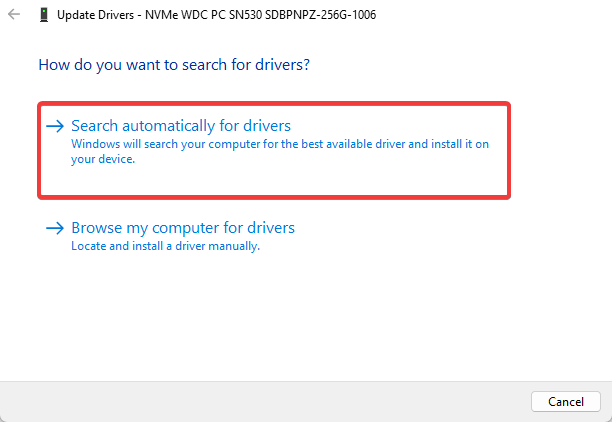Click blank gap between the two driver options
The image size is (612, 422).
point(270,208)
